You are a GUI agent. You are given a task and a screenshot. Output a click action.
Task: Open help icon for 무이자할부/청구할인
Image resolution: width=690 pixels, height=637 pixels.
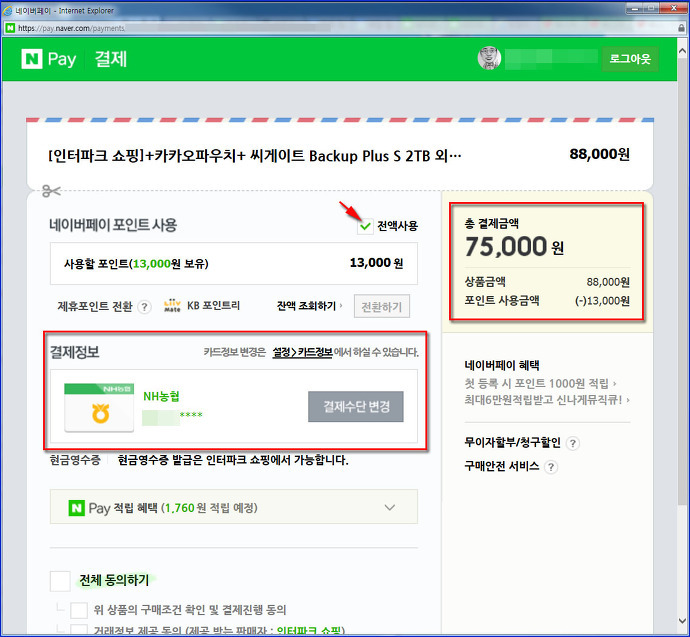[573, 443]
